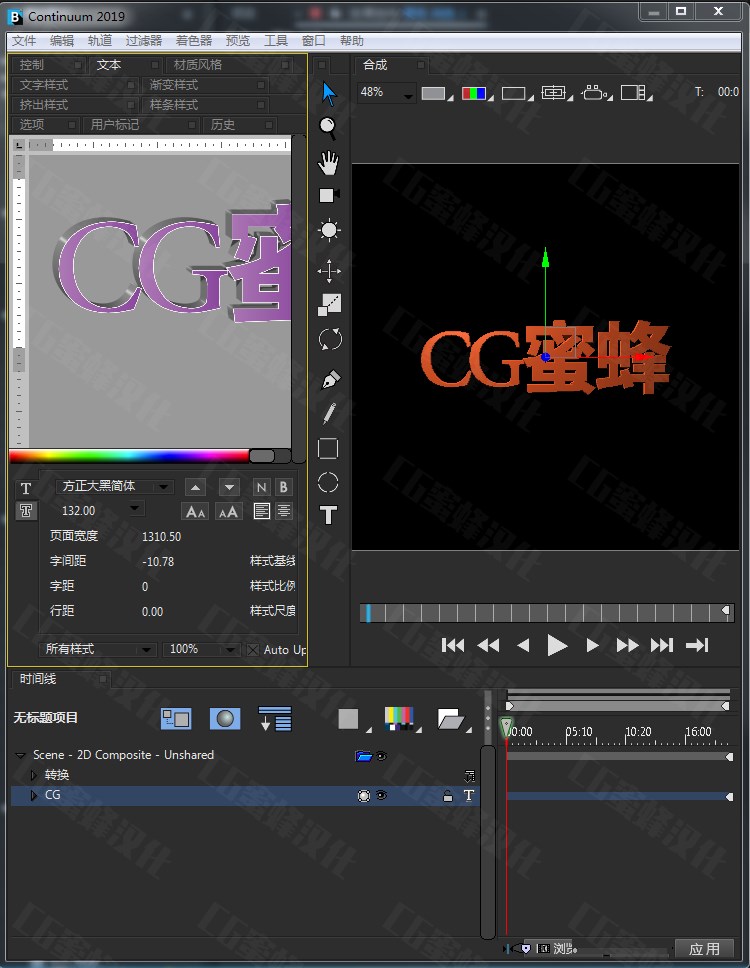Viewport: 750px width, 968px height.
Task: Click the large-small caps Aa icon
Action: point(195,511)
